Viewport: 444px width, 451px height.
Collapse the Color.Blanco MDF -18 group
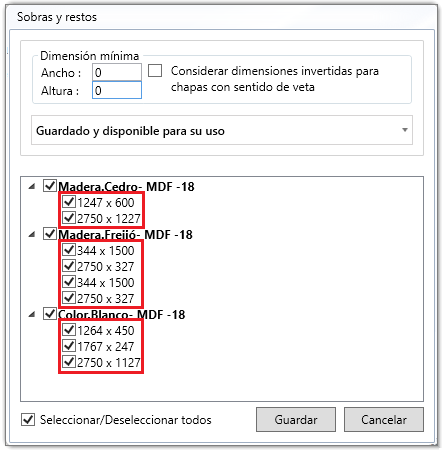(x=32, y=314)
